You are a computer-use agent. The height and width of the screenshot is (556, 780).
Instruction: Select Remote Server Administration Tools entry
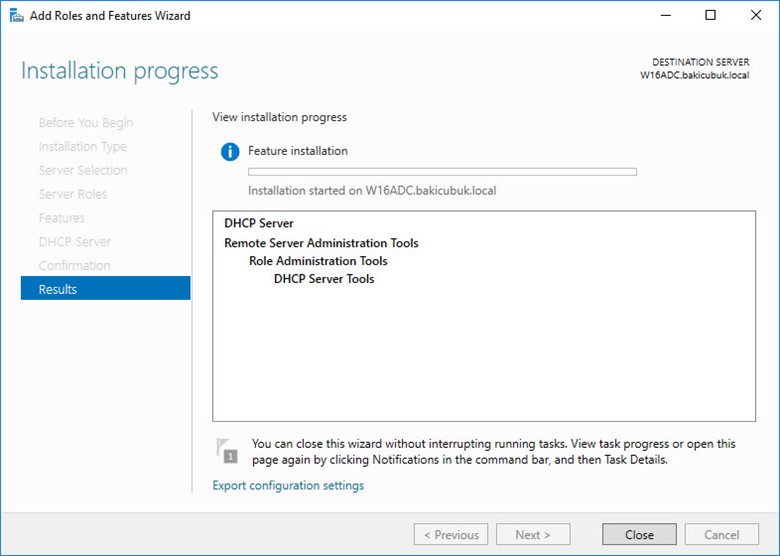[321, 243]
